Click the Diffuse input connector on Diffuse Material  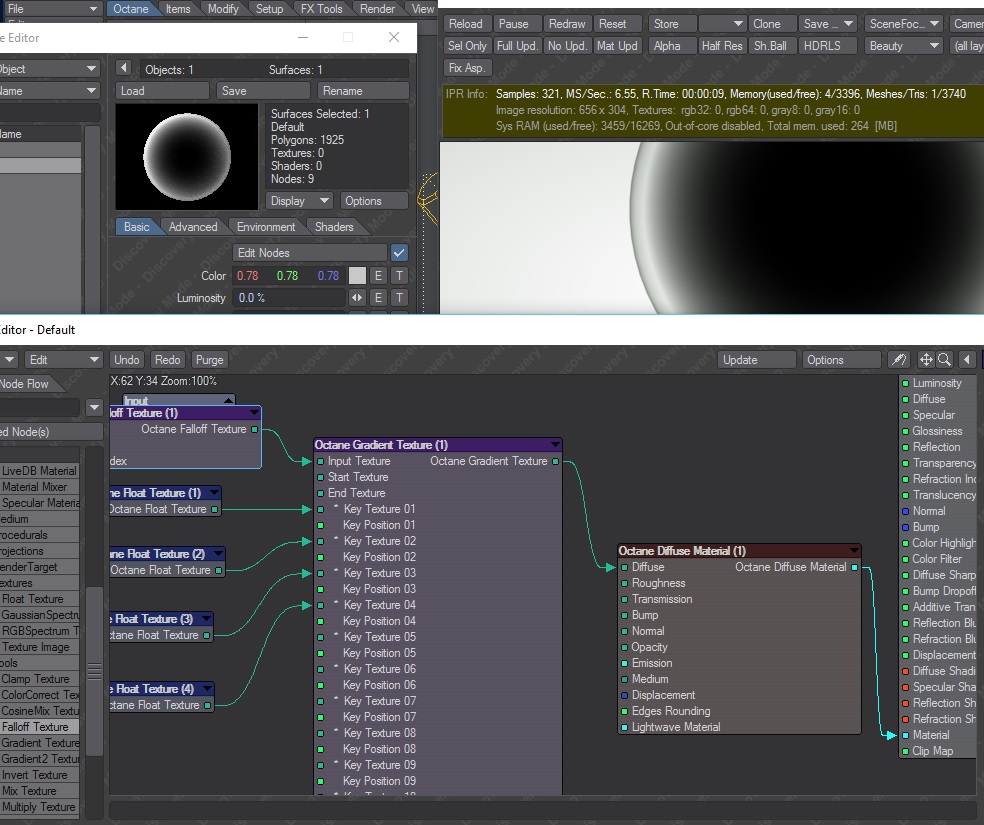(x=624, y=567)
